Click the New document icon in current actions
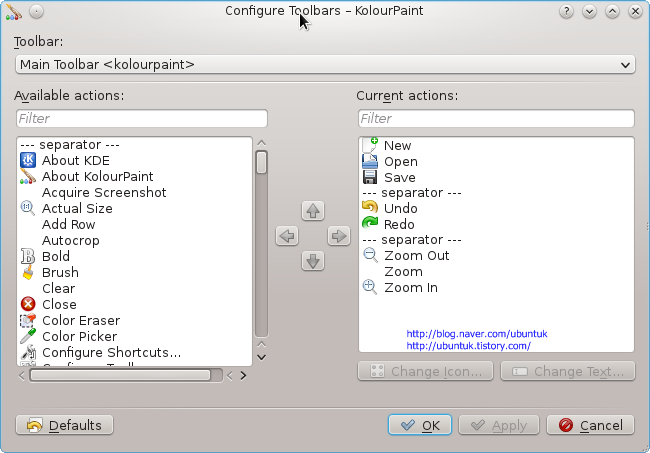Image resolution: width=650 pixels, height=453 pixels. [x=370, y=145]
